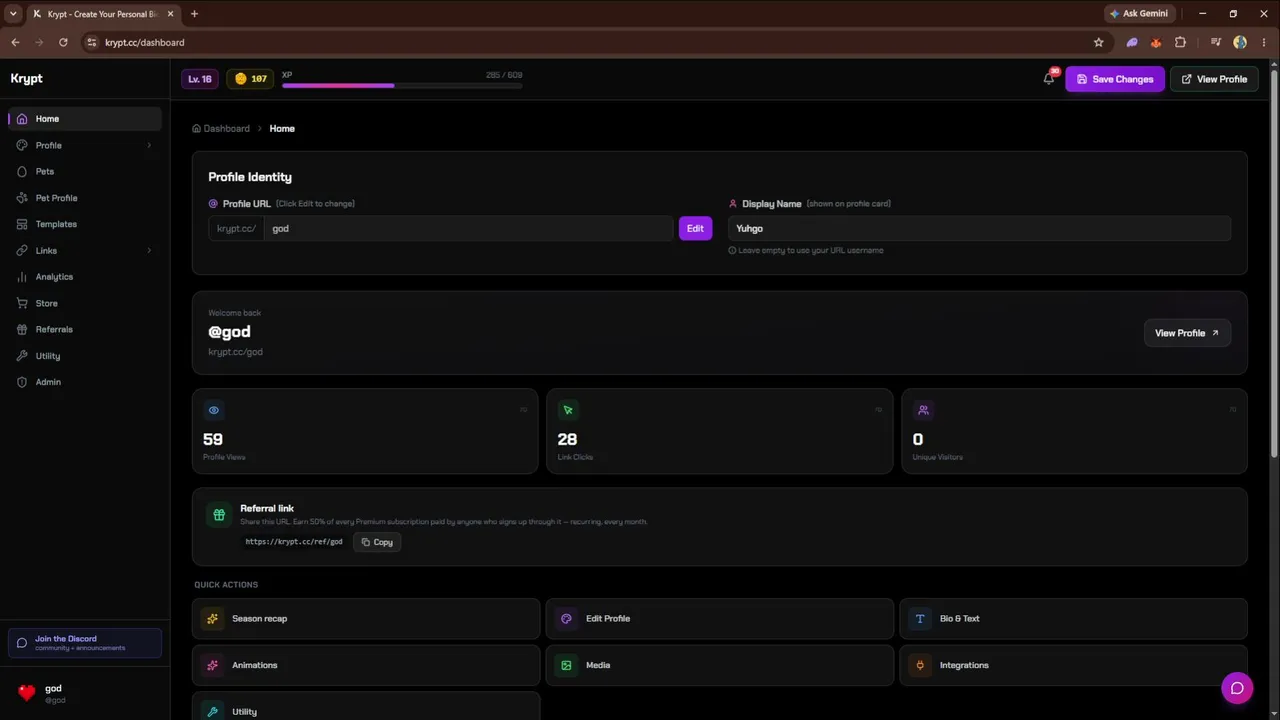The image size is (1280, 720).
Task: Click the Pet Profile sidebar icon
Action: 22,198
